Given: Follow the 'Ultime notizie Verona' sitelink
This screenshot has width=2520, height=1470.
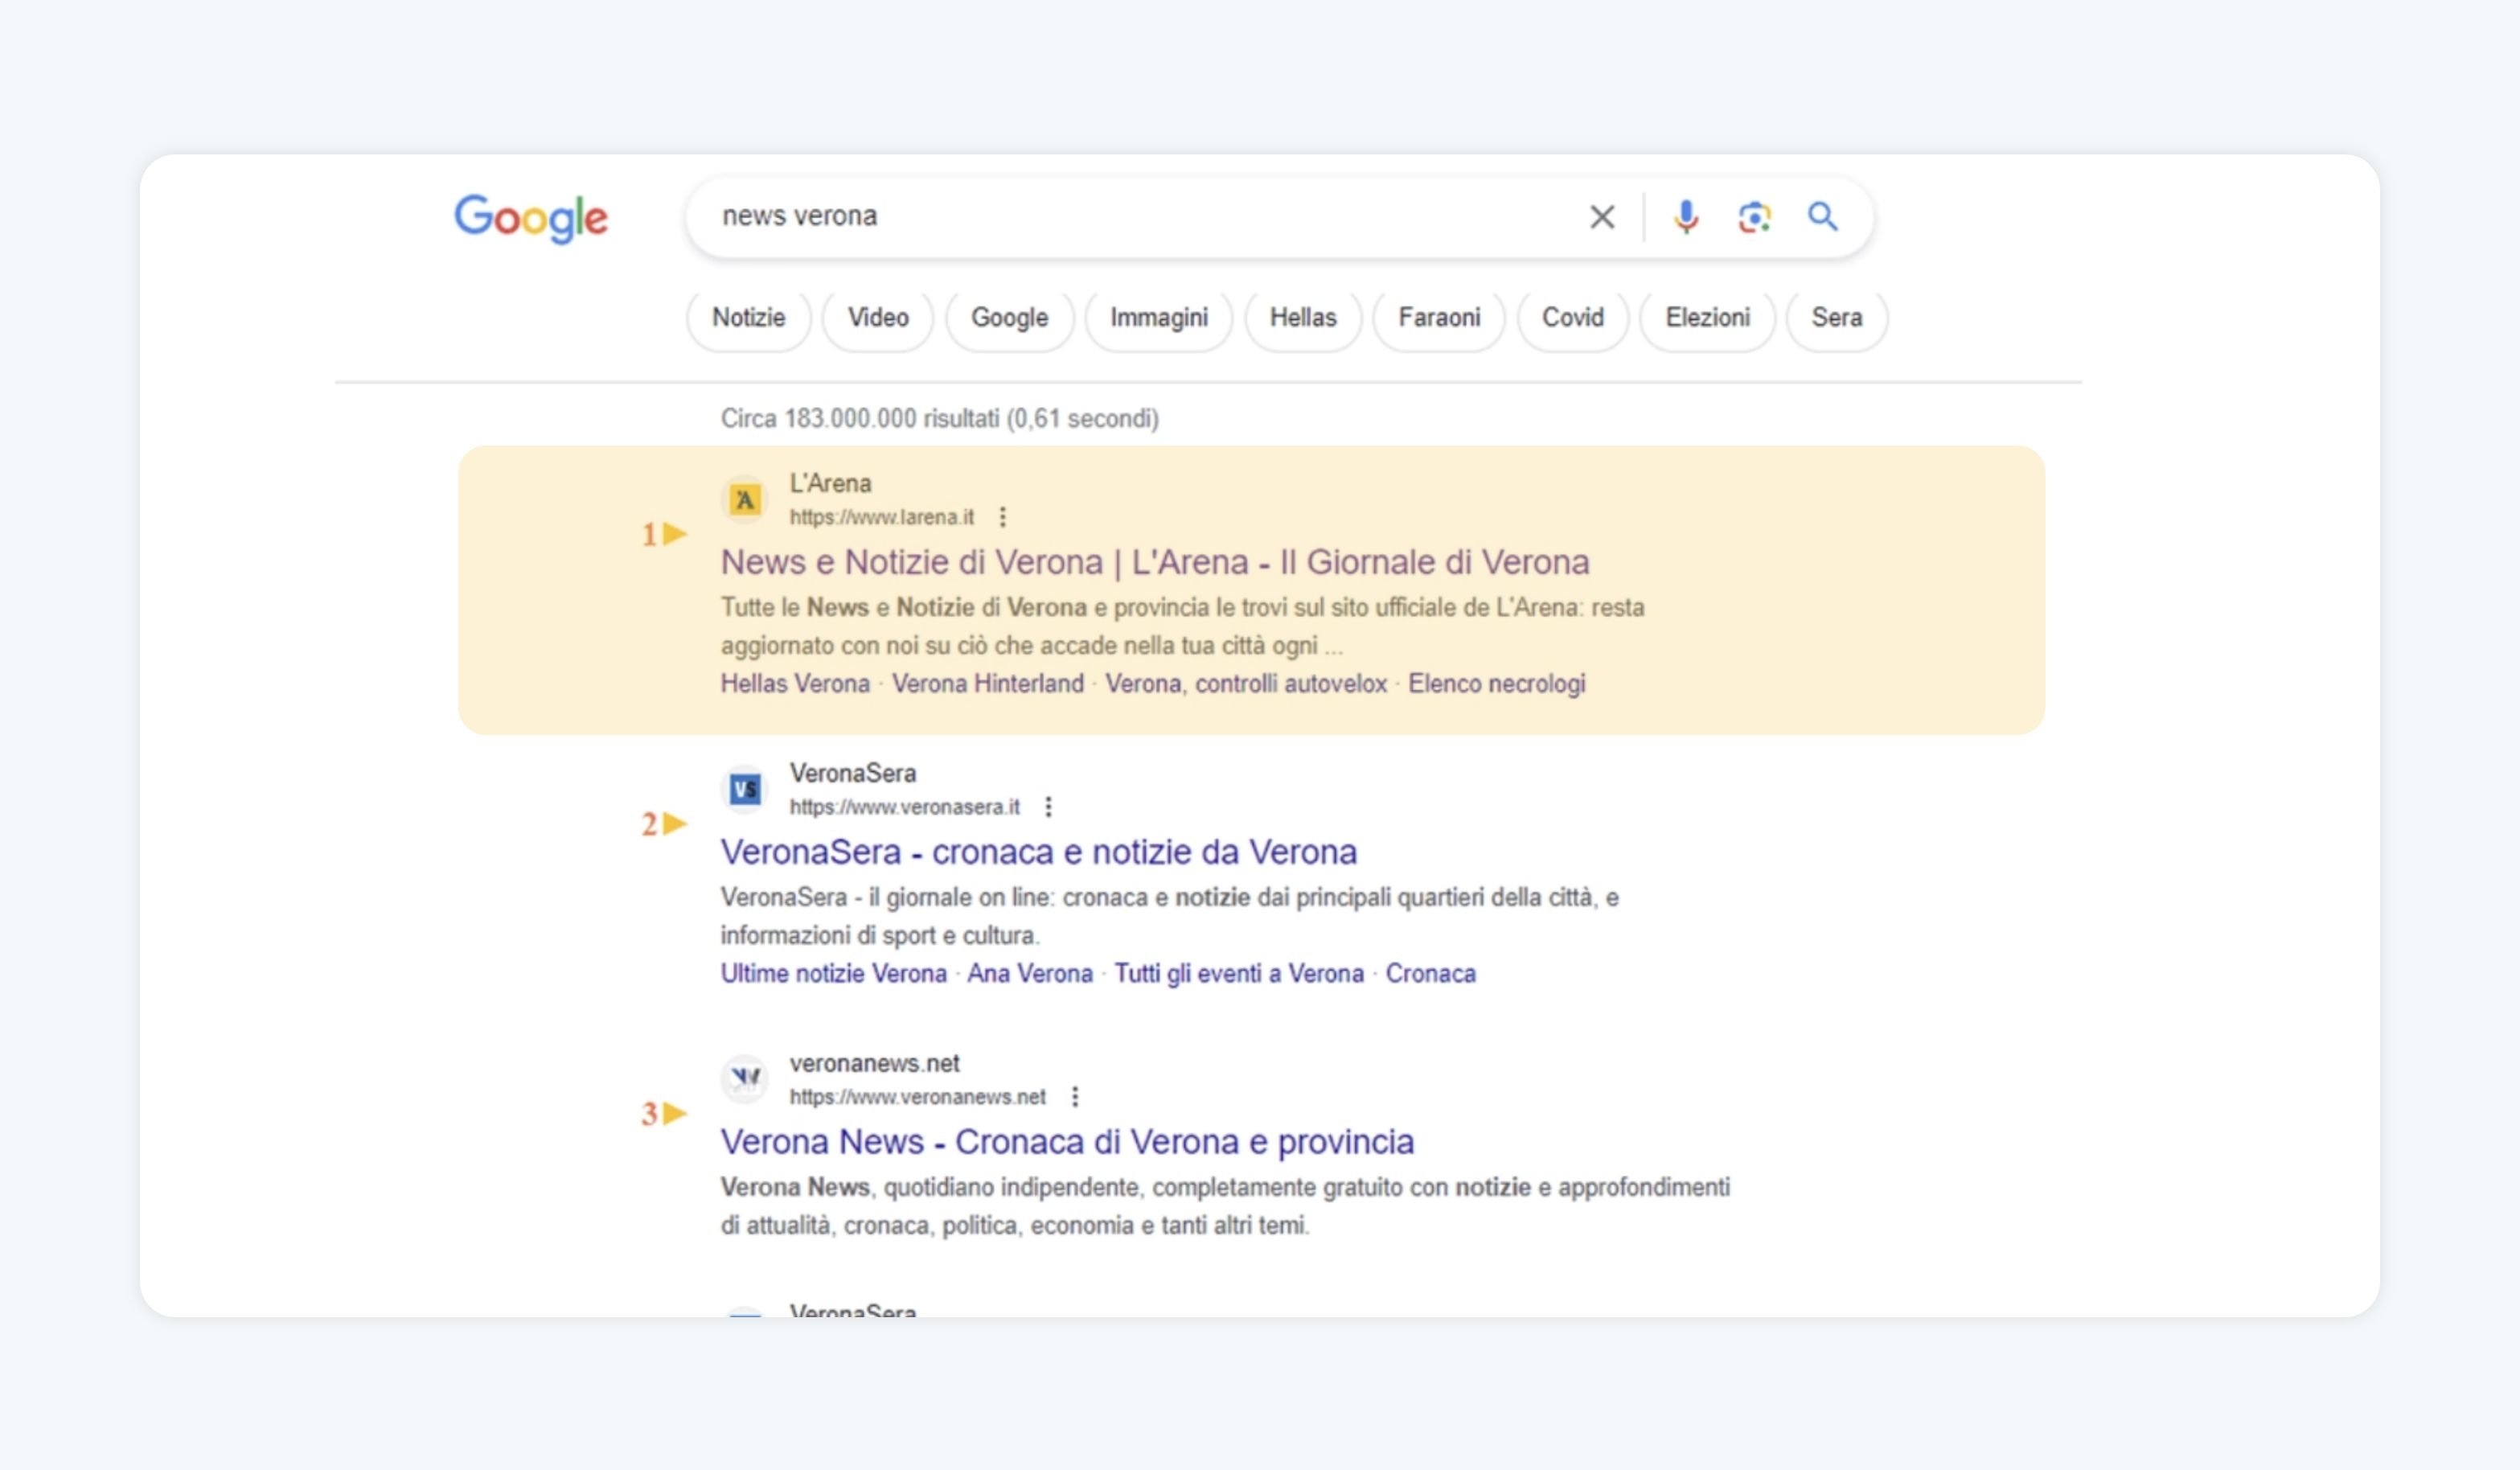Looking at the screenshot, I should pos(833,974).
